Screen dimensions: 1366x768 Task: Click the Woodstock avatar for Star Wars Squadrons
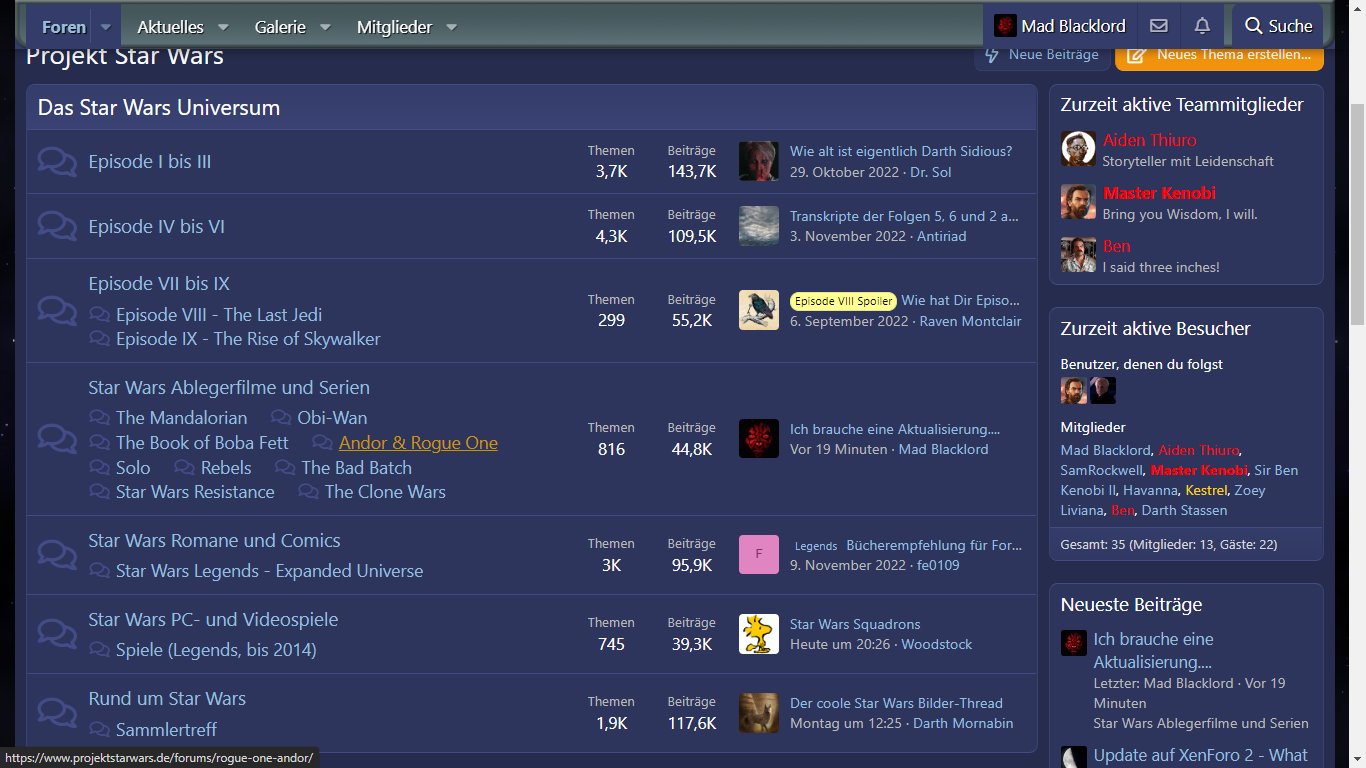(x=758, y=634)
